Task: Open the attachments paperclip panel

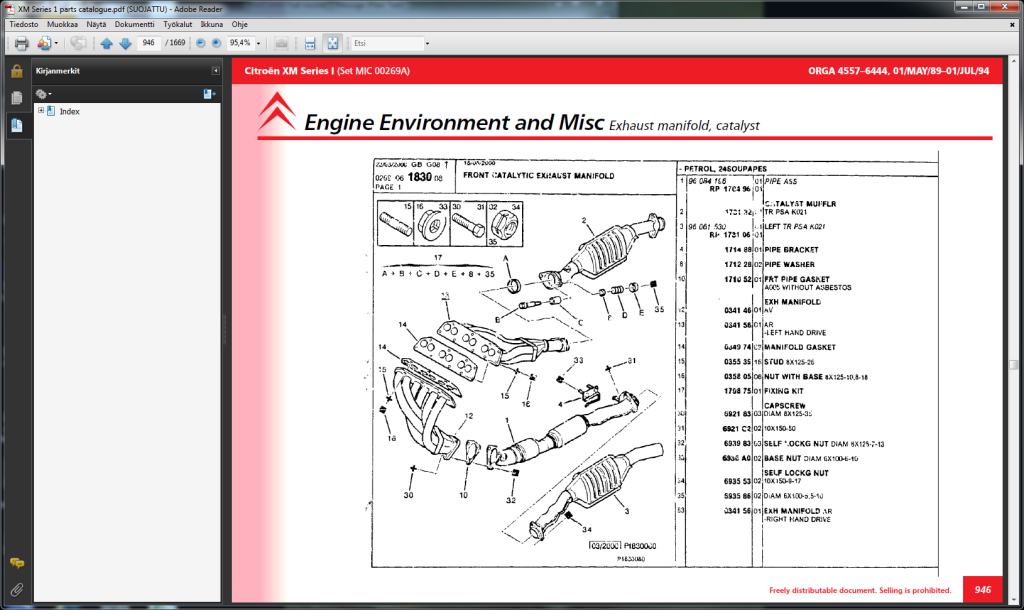Action: pyautogui.click(x=16, y=588)
